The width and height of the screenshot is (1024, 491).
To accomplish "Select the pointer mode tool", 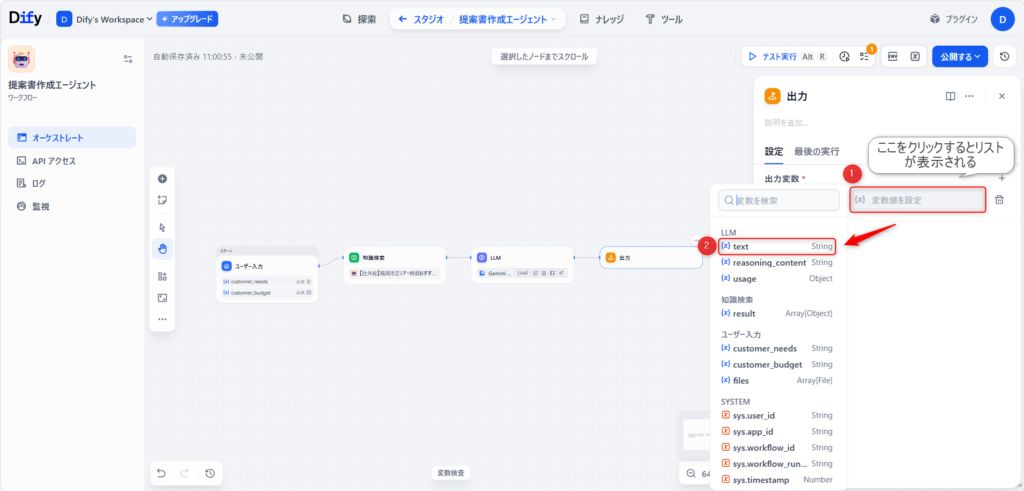I will pyautogui.click(x=162, y=227).
